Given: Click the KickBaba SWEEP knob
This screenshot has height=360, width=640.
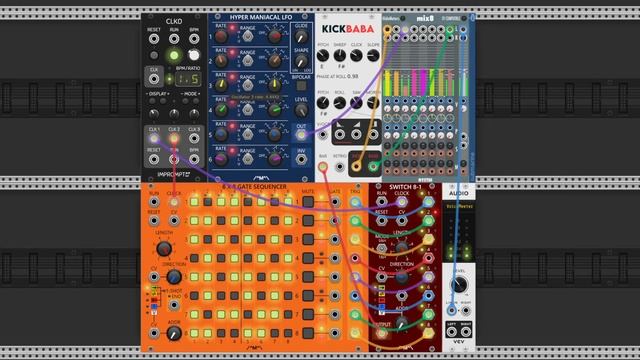Looking at the screenshot, I should 340,56.
